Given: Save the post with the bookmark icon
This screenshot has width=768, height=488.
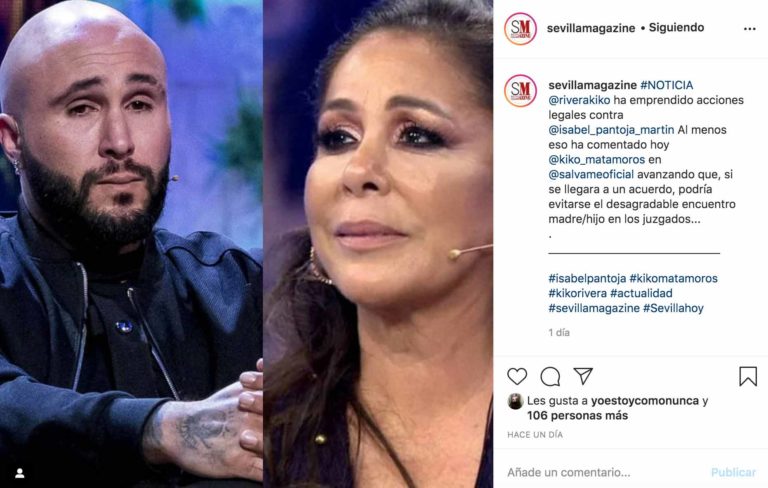Looking at the screenshot, I should [x=748, y=376].
